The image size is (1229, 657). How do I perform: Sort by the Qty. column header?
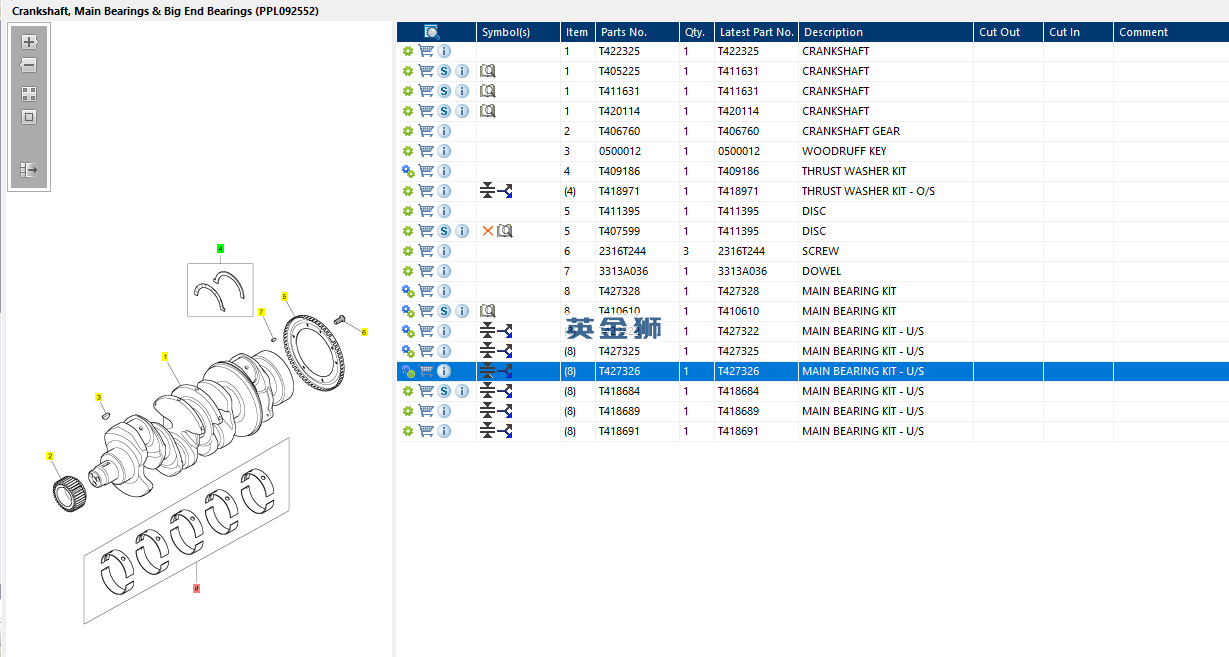coord(697,32)
